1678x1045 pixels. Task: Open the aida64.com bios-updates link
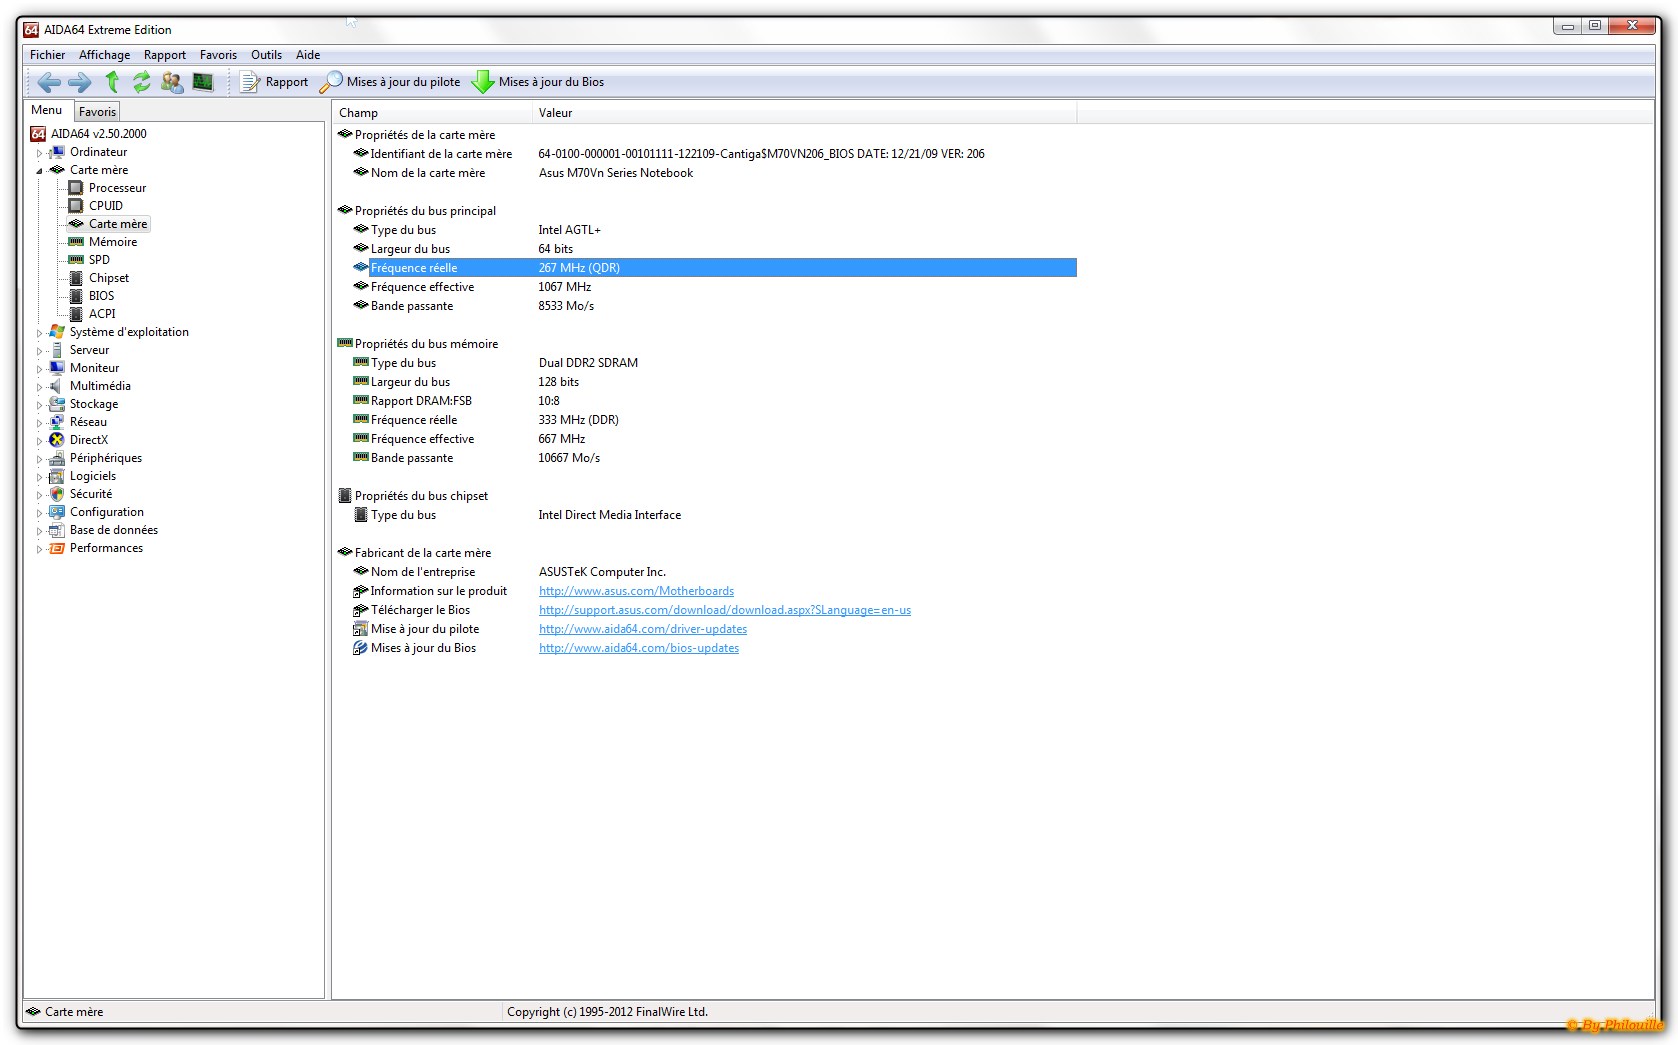(x=639, y=648)
